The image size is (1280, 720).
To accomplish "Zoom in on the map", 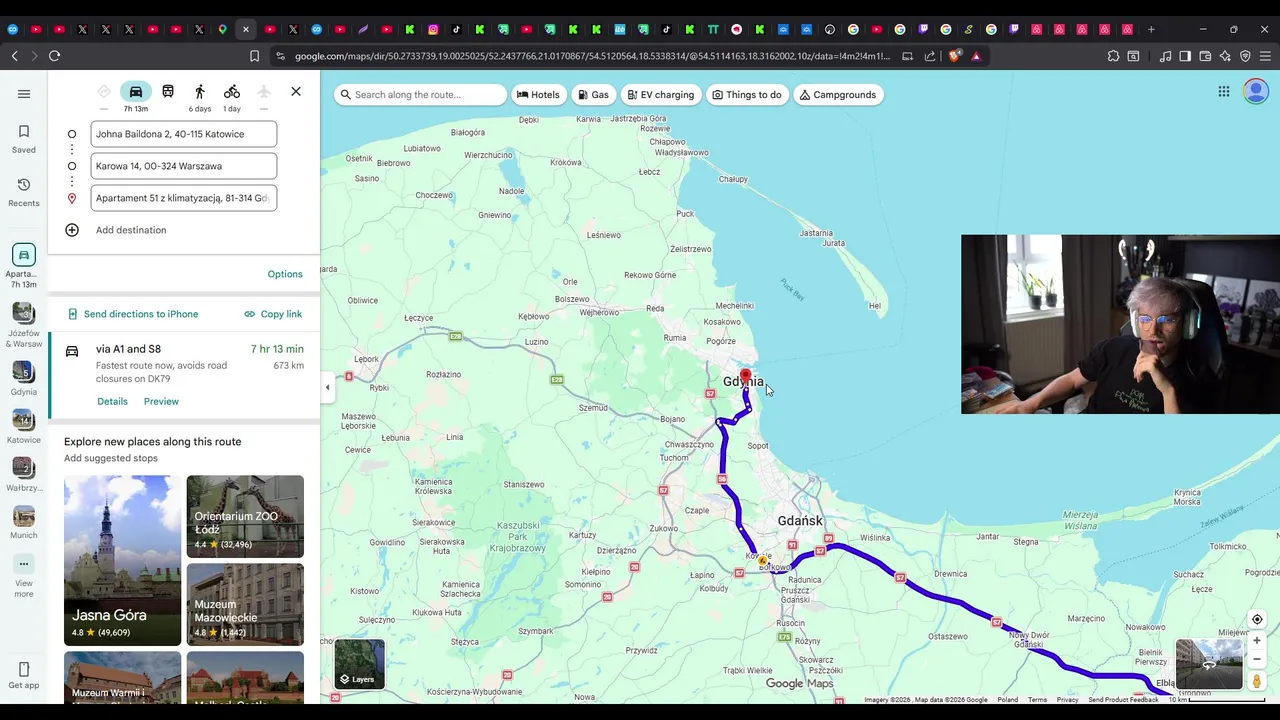I will [x=1257, y=641].
